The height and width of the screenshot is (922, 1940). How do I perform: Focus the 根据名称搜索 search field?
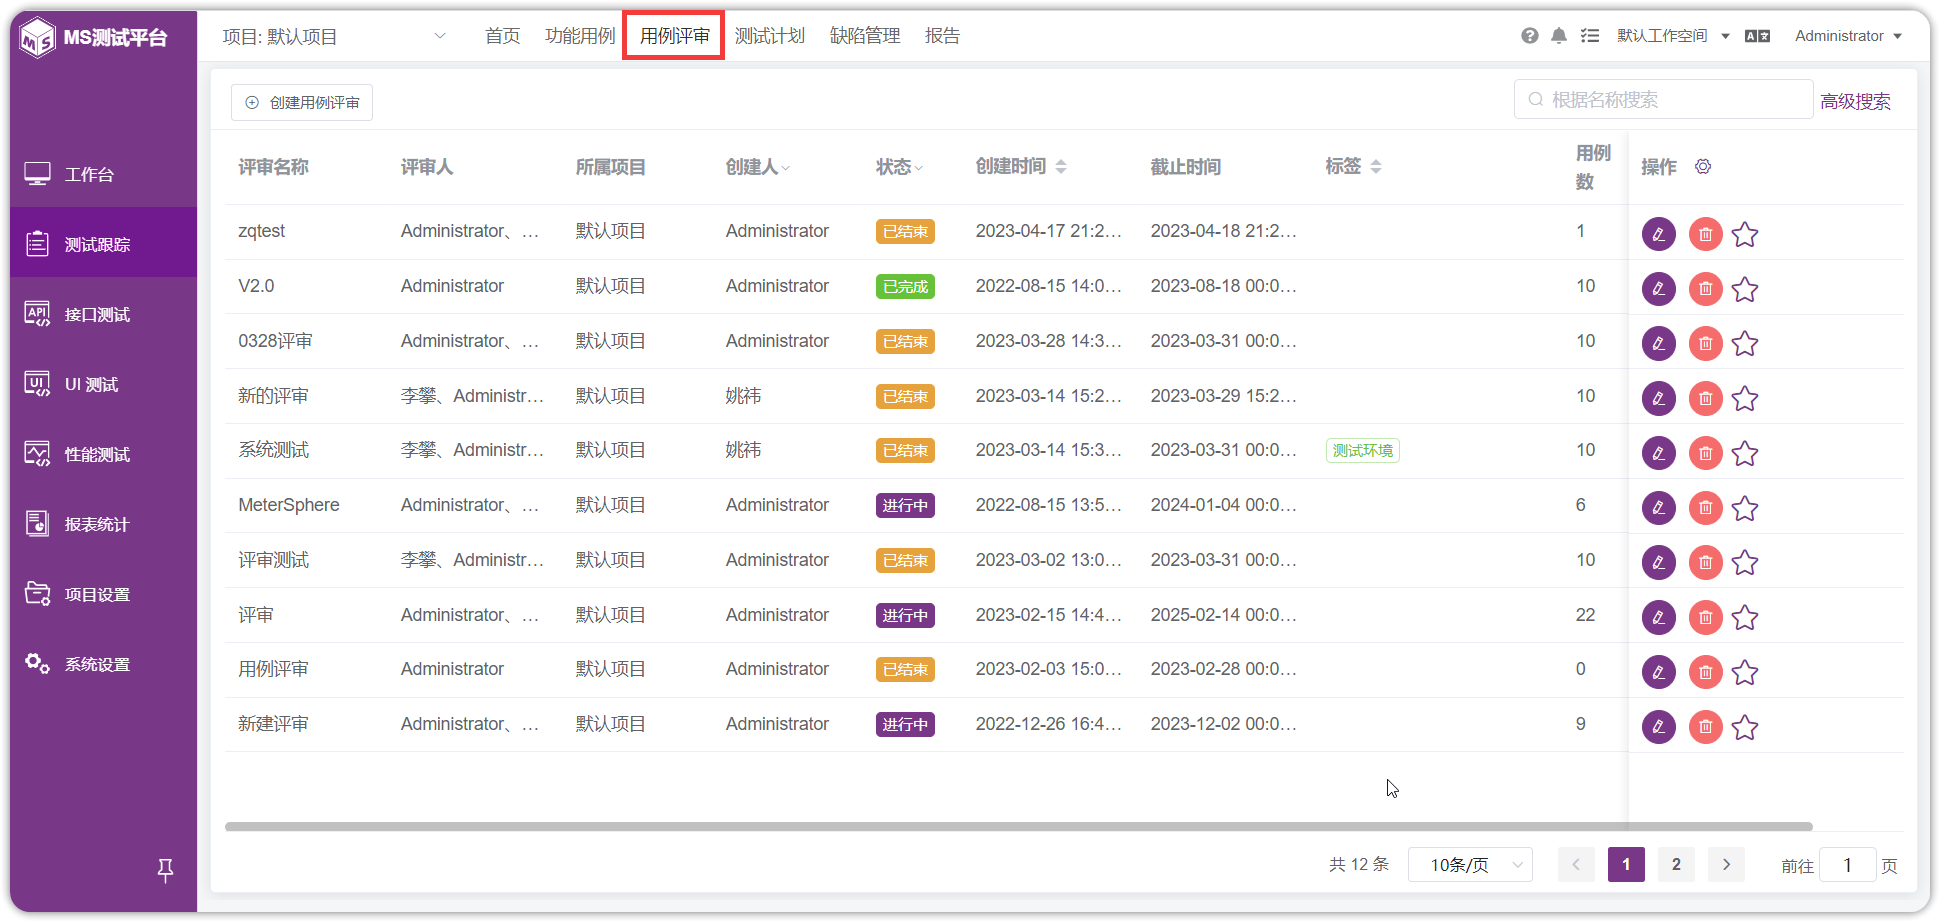click(1663, 99)
